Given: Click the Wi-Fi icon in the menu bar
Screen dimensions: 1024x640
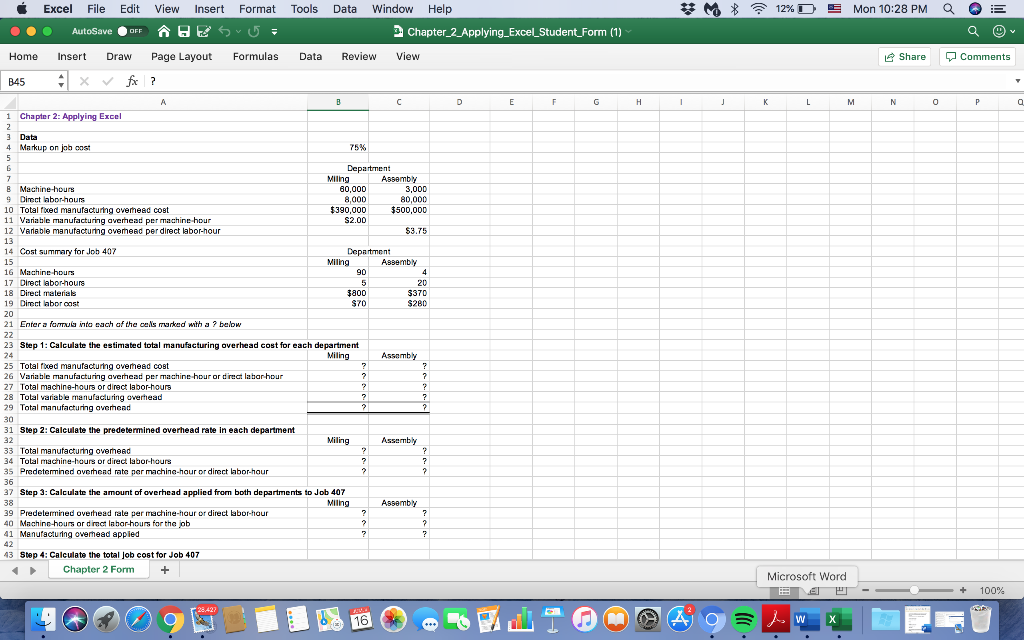Looking at the screenshot, I should (x=758, y=9).
